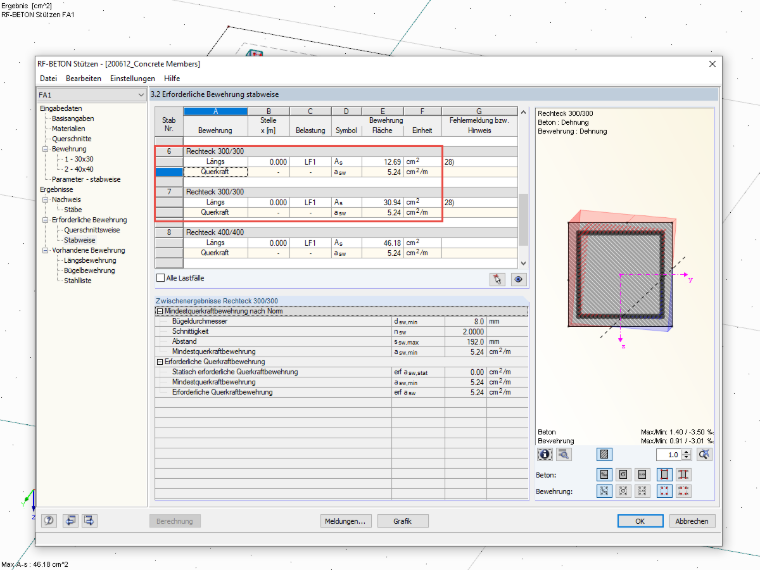Click Bügeldurchmesser value 8.0

466,321
